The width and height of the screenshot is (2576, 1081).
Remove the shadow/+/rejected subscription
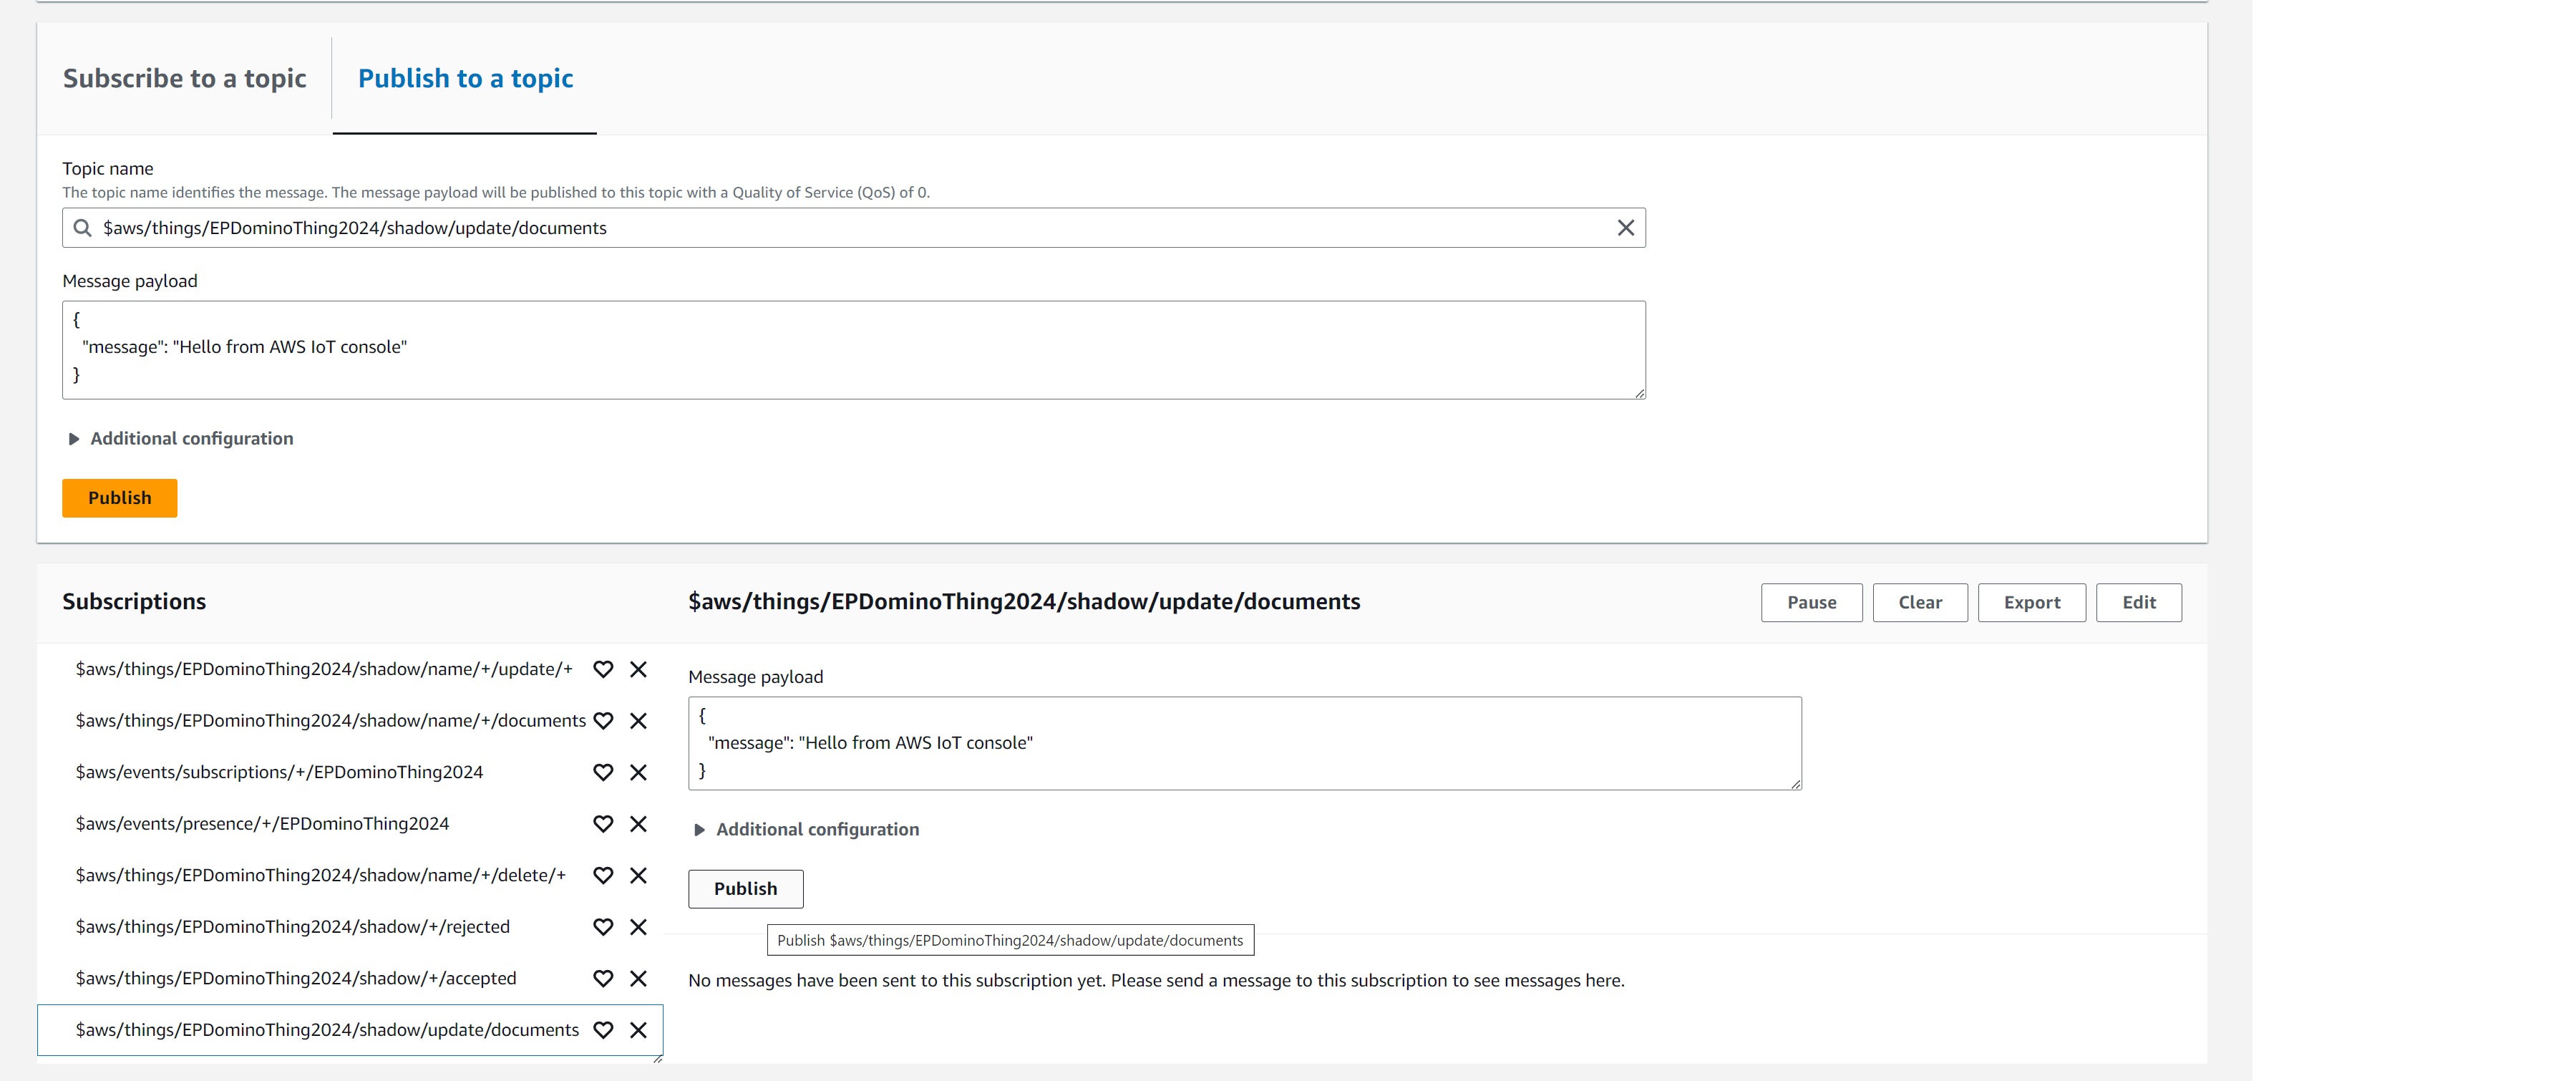coord(638,927)
